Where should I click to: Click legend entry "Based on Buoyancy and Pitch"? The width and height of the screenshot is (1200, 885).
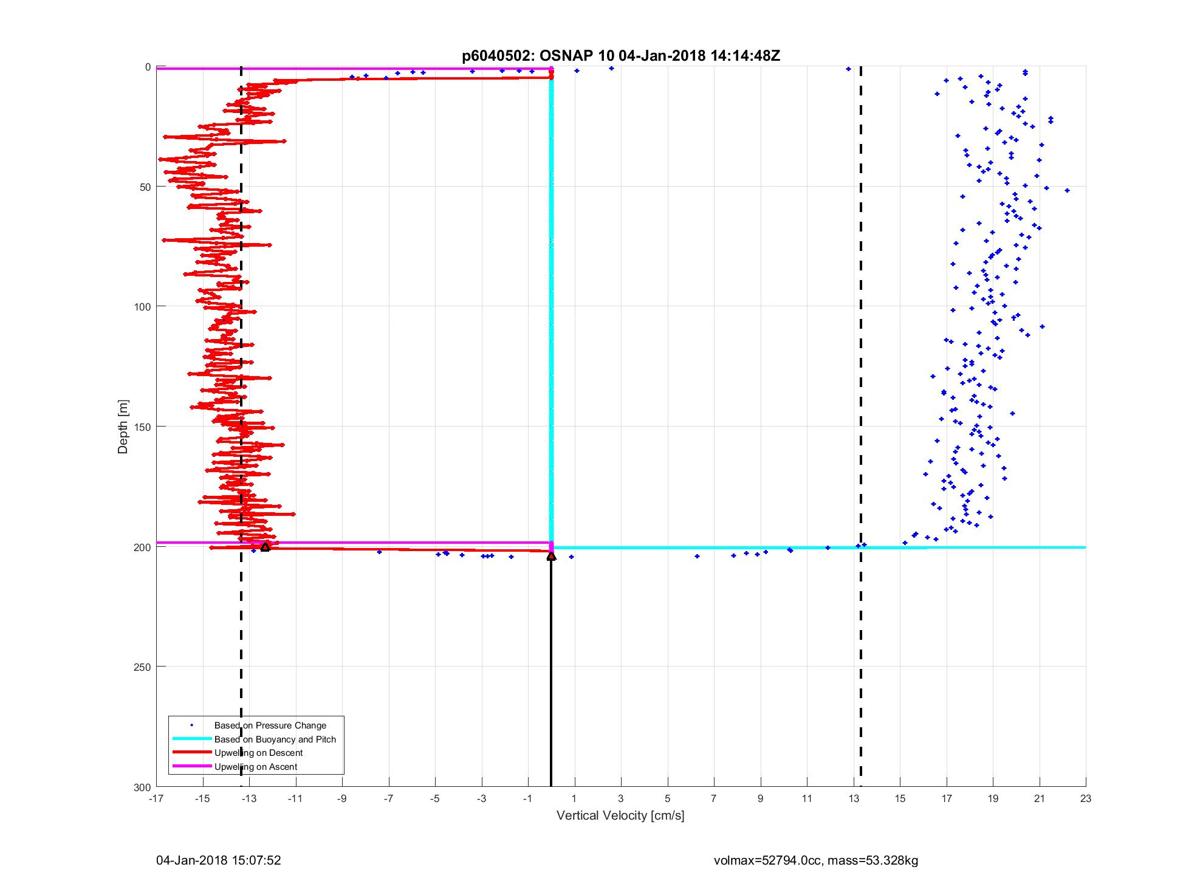click(x=275, y=739)
